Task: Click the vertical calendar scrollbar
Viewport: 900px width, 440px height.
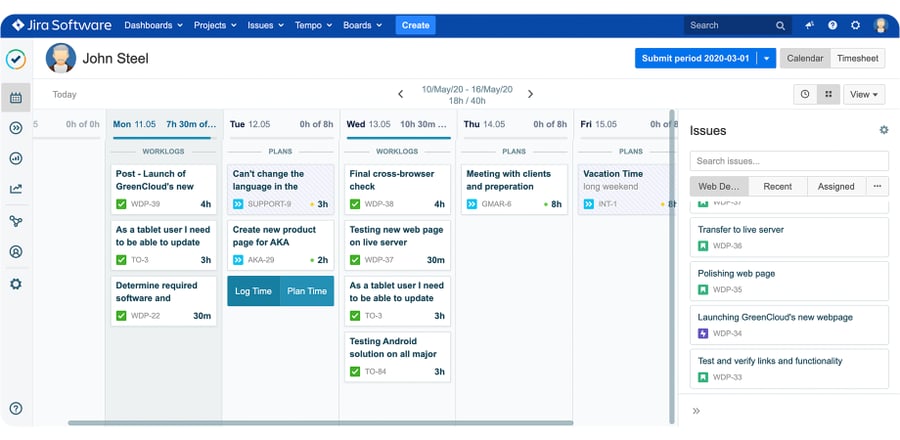Action: [x=672, y=267]
